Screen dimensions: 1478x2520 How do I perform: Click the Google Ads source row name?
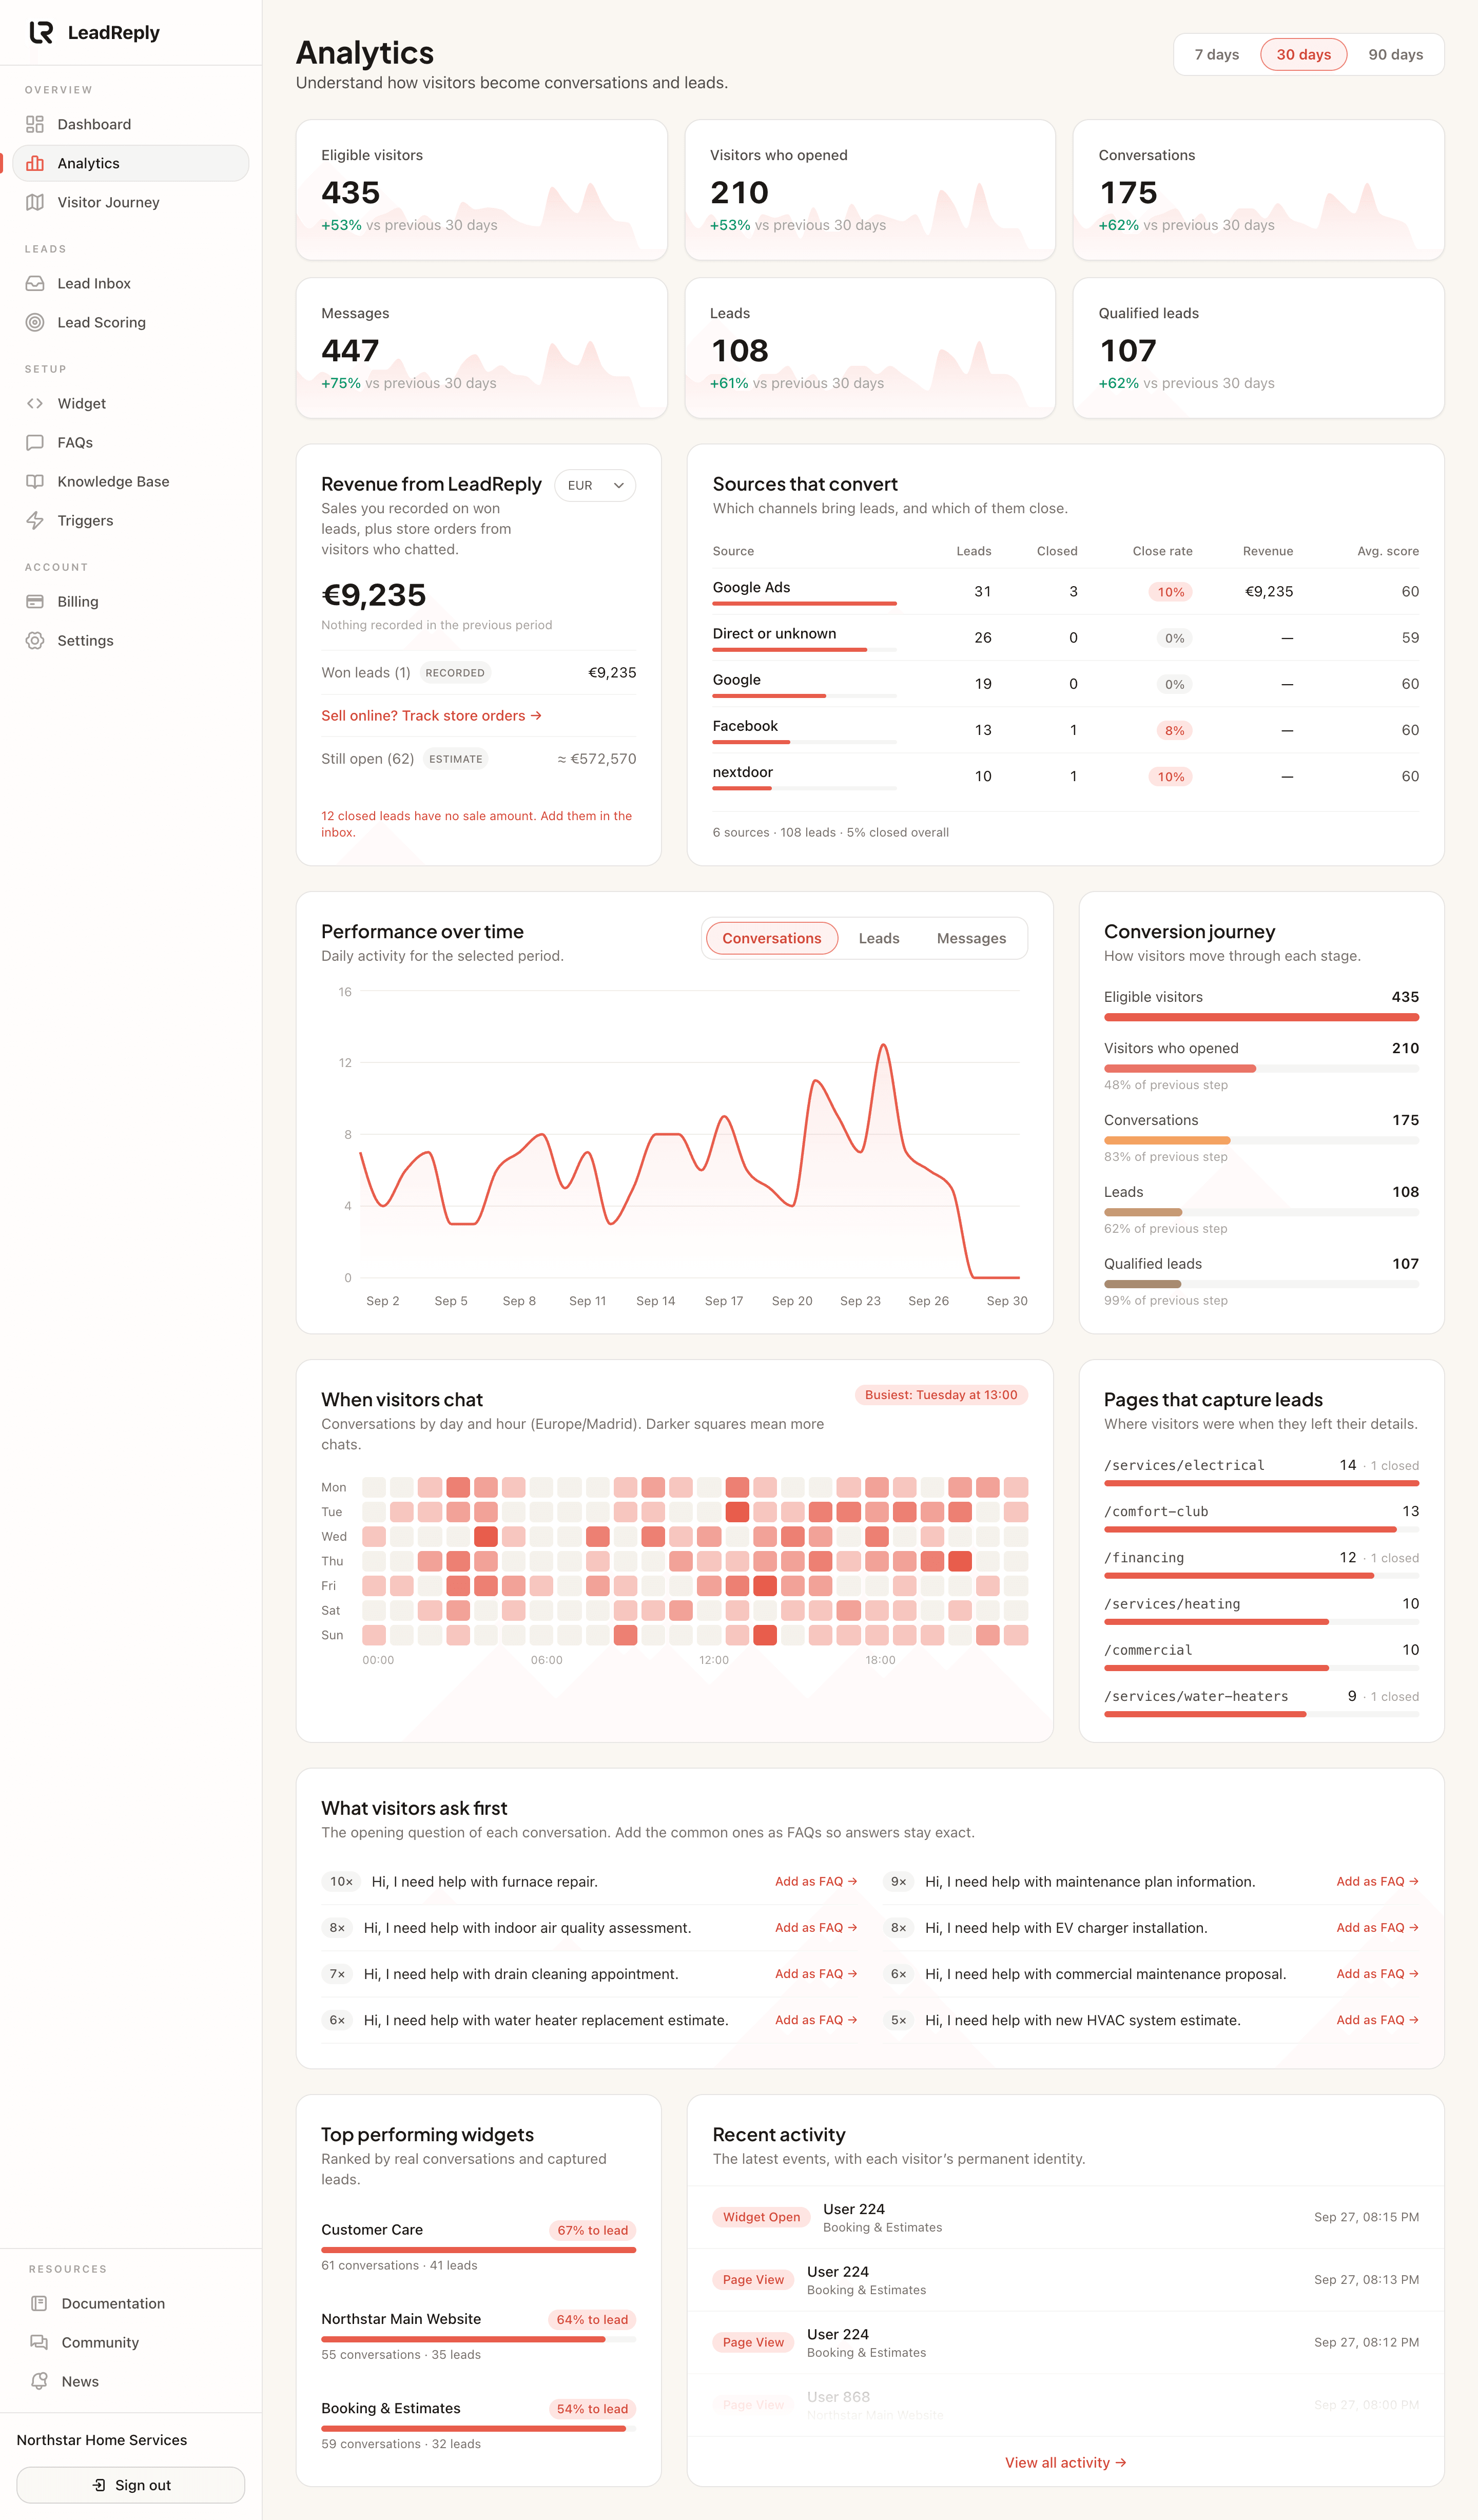(x=751, y=587)
